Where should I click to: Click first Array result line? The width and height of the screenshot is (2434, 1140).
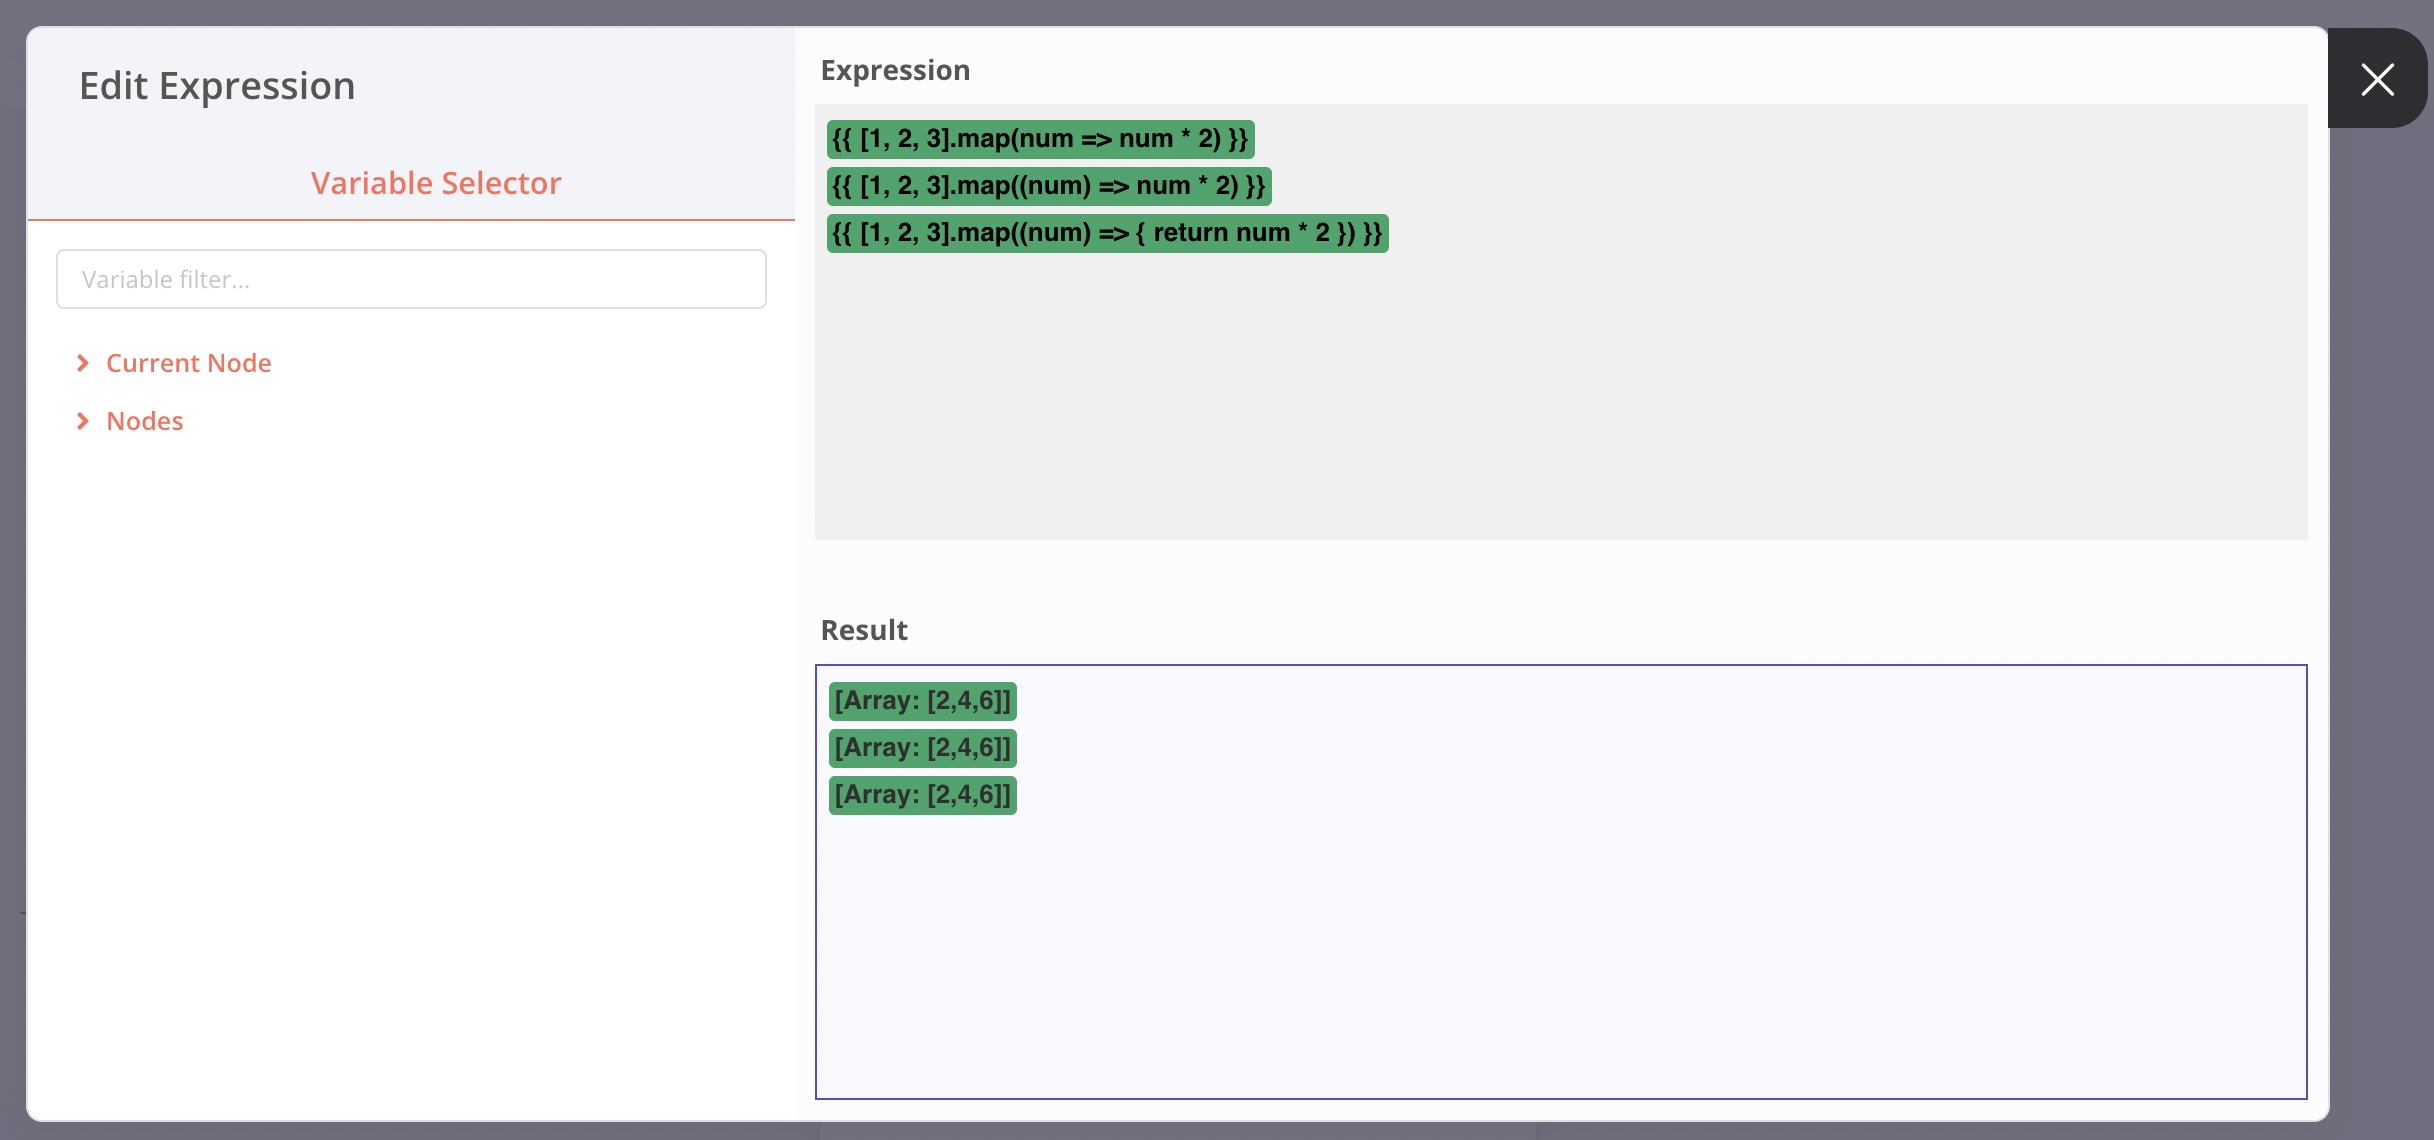pos(922,701)
